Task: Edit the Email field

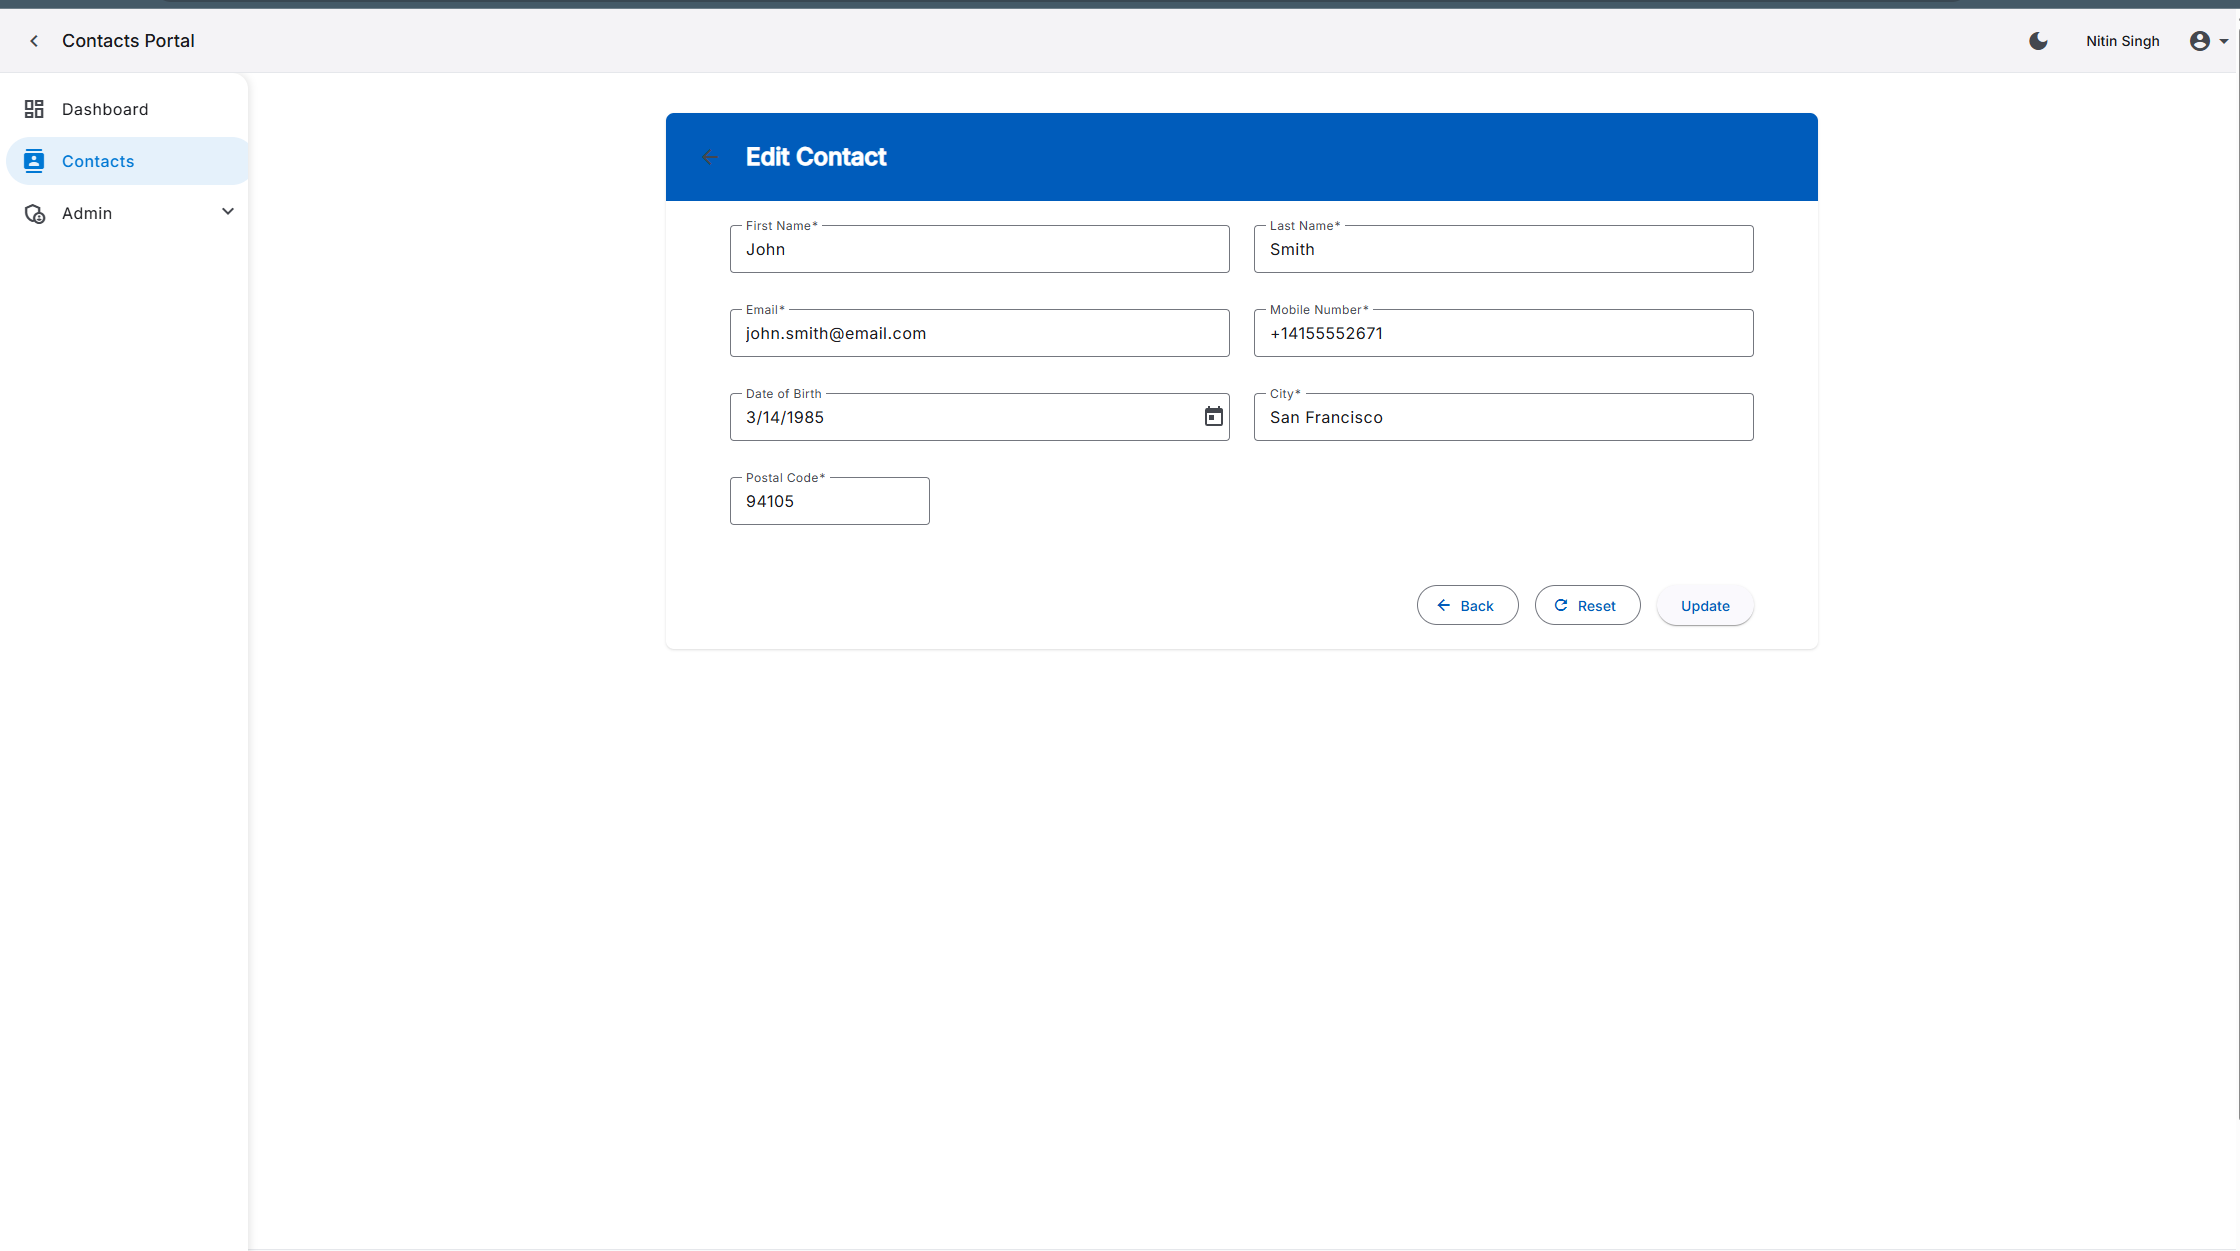Action: click(979, 333)
